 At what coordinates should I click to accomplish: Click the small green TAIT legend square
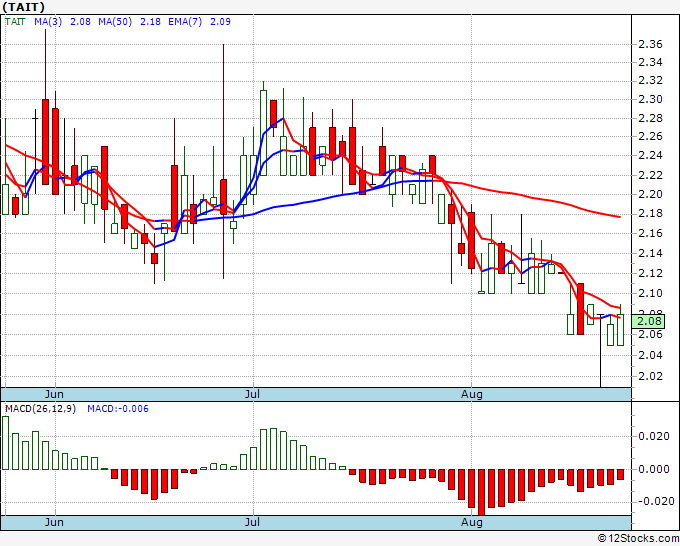tap(6, 20)
